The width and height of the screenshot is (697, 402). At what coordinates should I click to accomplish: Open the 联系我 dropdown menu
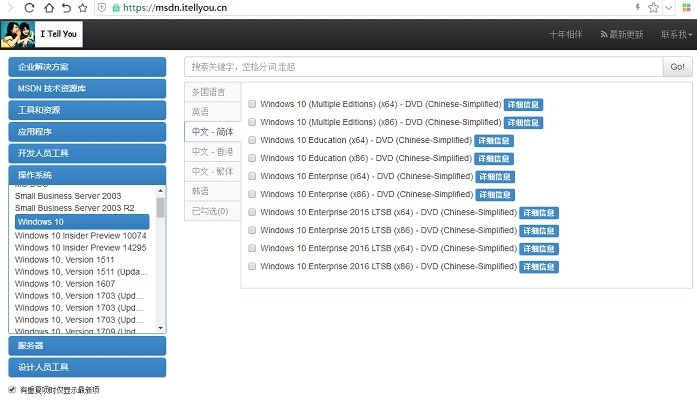coord(676,34)
